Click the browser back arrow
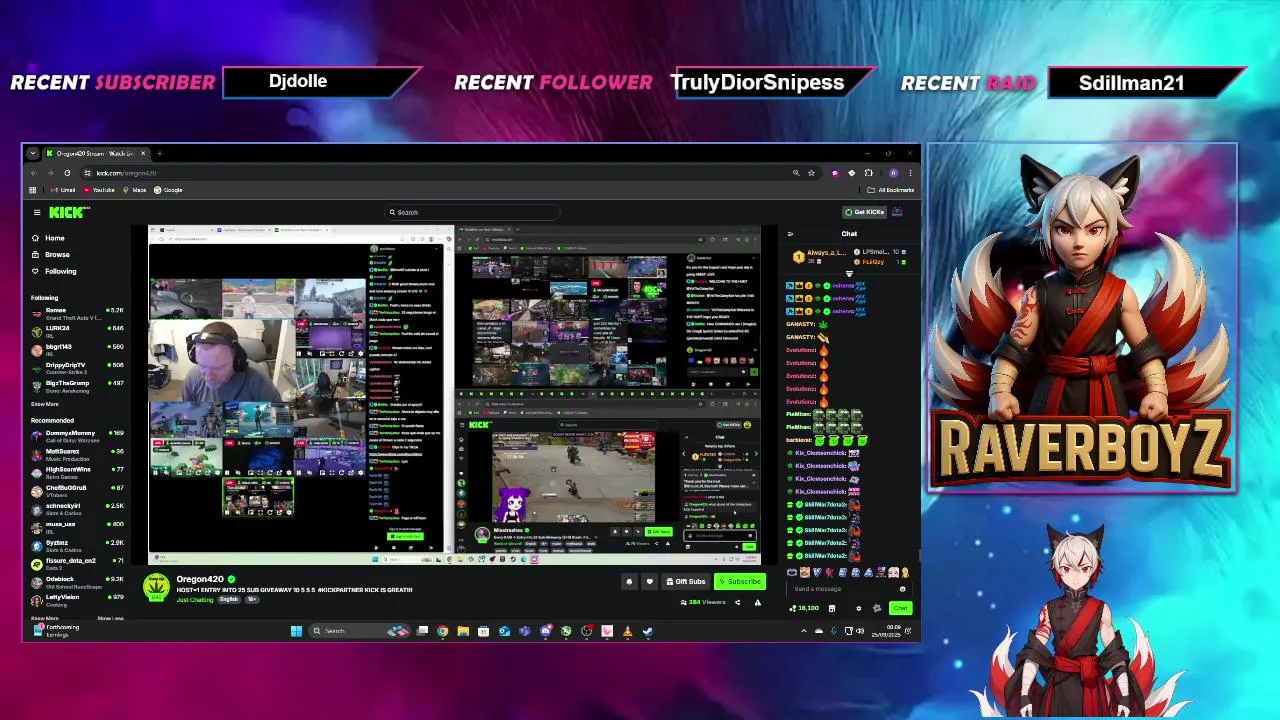This screenshot has height=720, width=1280. pyautogui.click(x=33, y=173)
